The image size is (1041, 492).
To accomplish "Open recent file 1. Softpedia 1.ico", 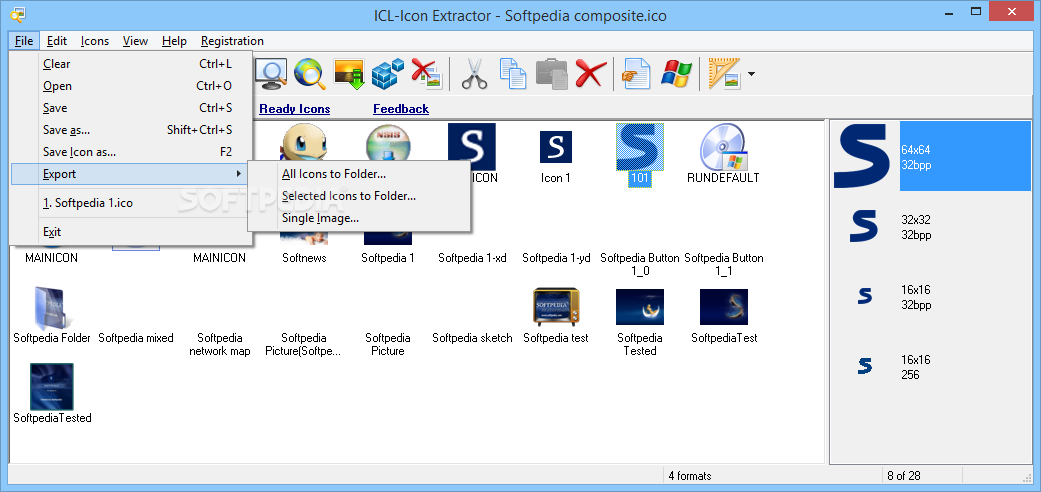I will tap(131, 203).
